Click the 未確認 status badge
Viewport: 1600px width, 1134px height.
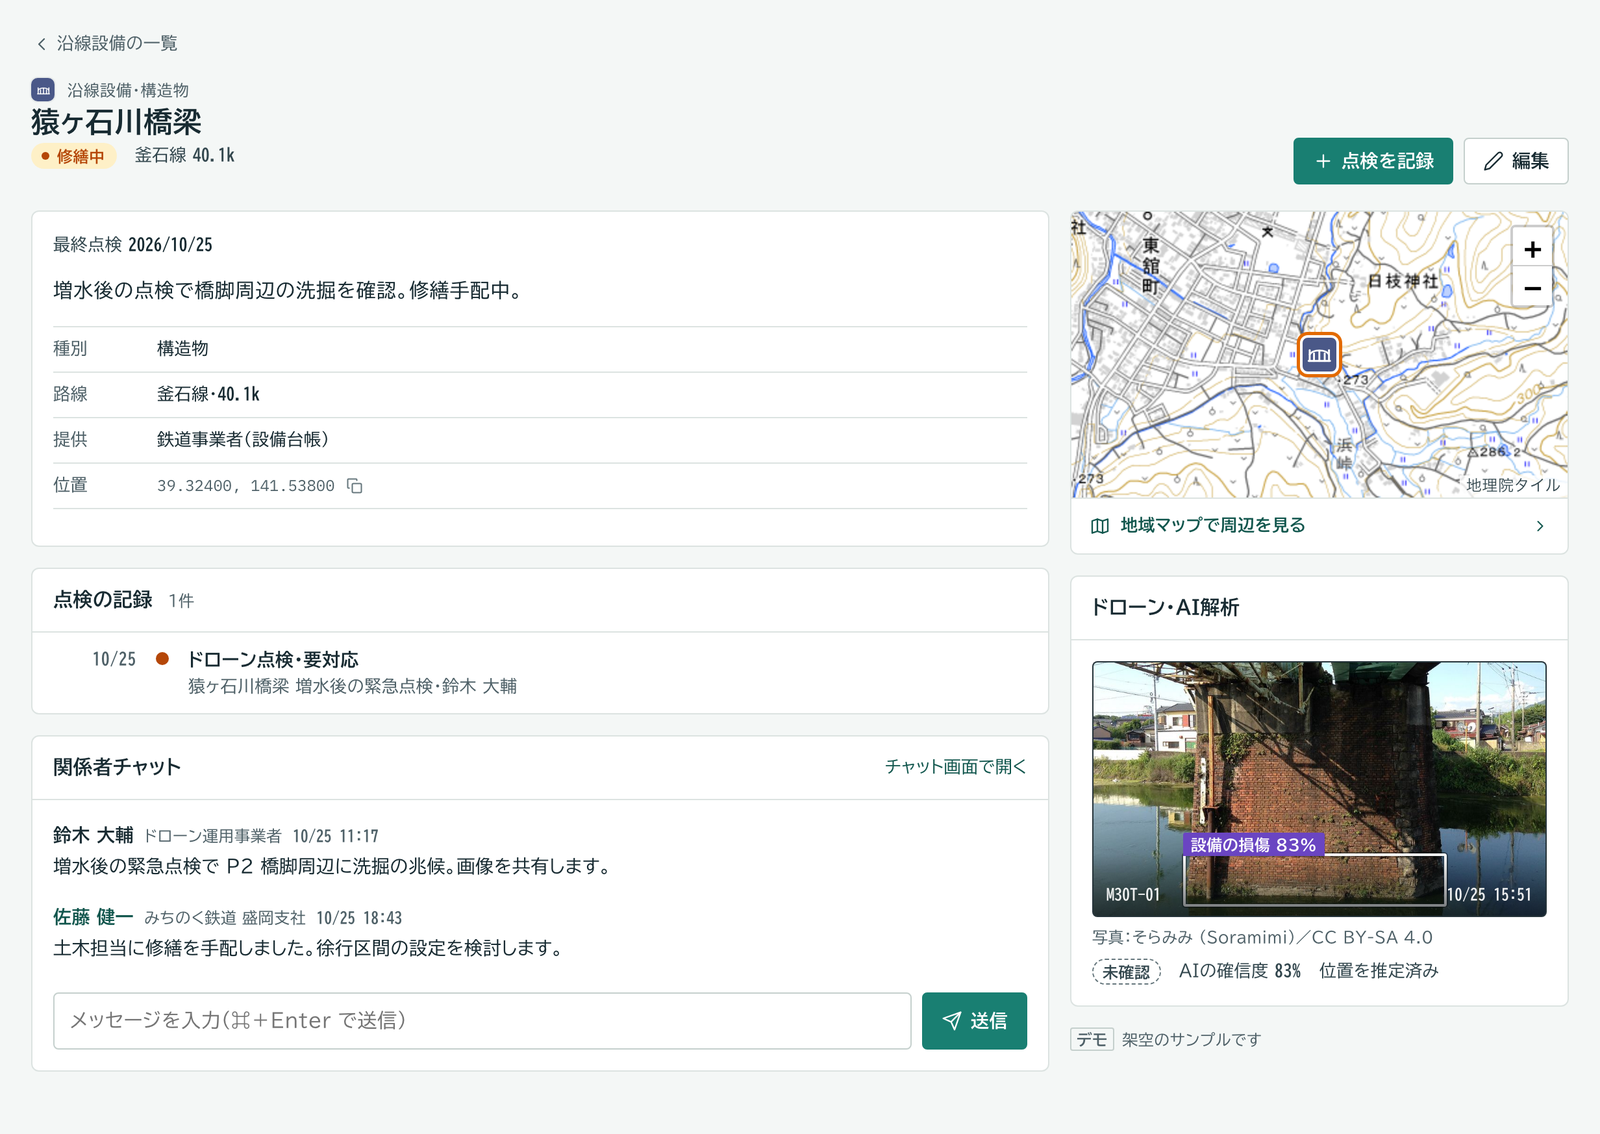coord(1126,971)
